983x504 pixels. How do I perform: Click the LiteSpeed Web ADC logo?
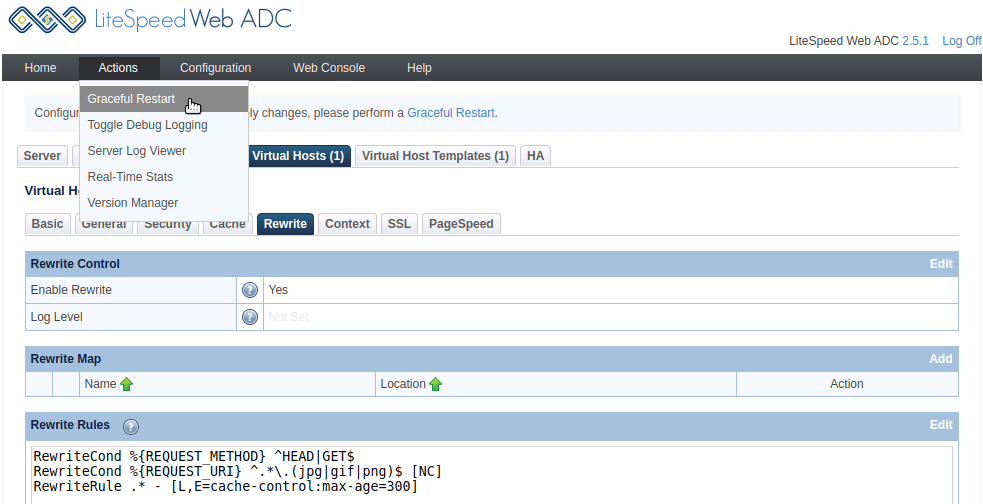(150, 19)
